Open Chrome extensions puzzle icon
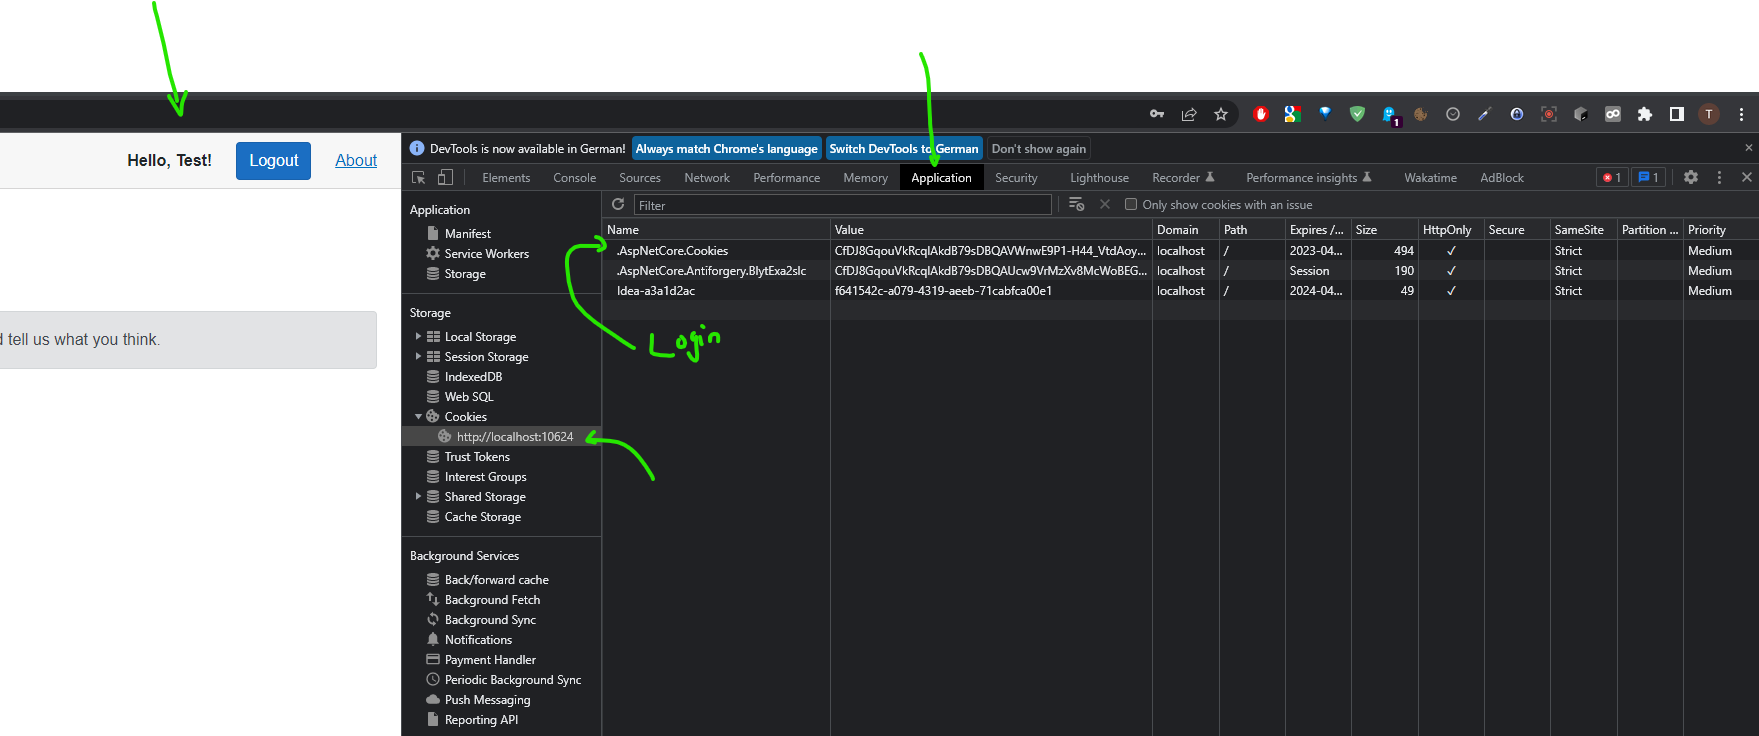The image size is (1759, 736). [1645, 114]
